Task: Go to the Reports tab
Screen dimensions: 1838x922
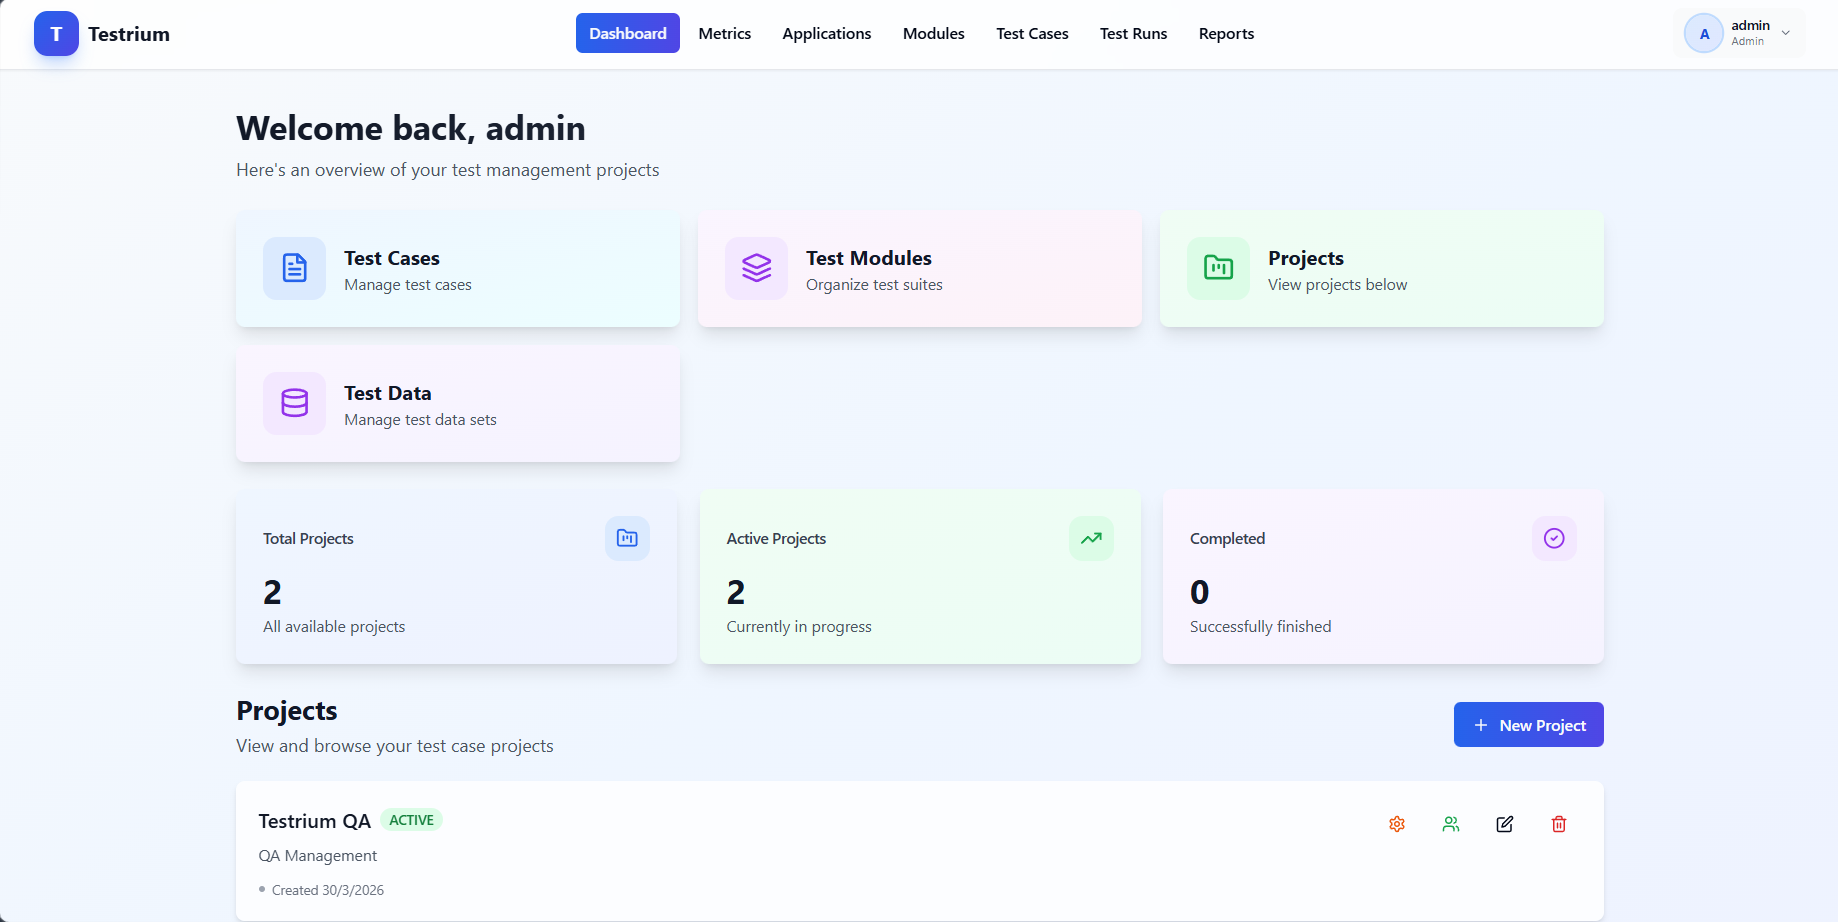Action: click(x=1226, y=34)
